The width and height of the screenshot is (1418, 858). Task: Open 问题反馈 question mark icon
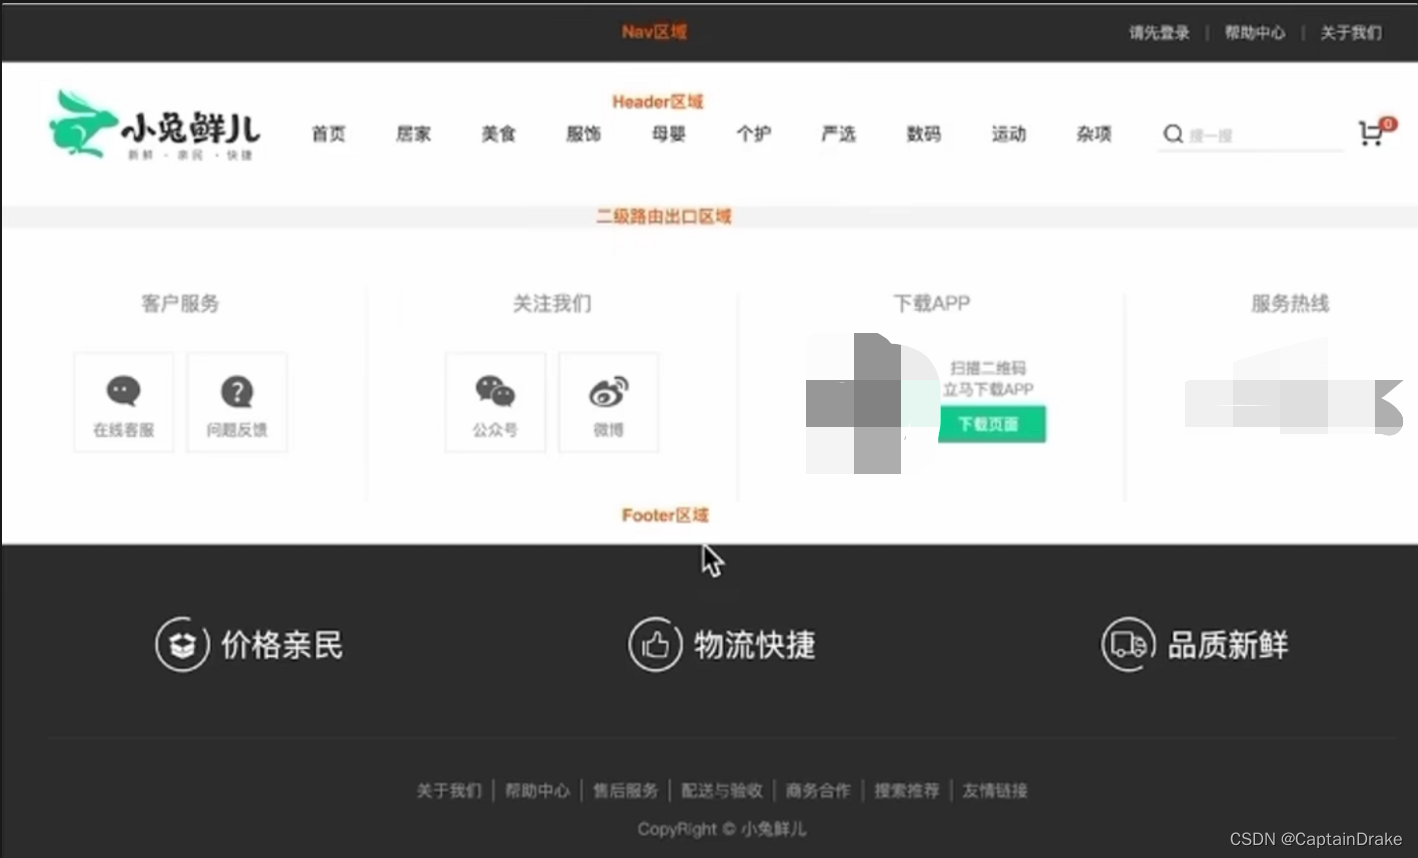pos(237,391)
